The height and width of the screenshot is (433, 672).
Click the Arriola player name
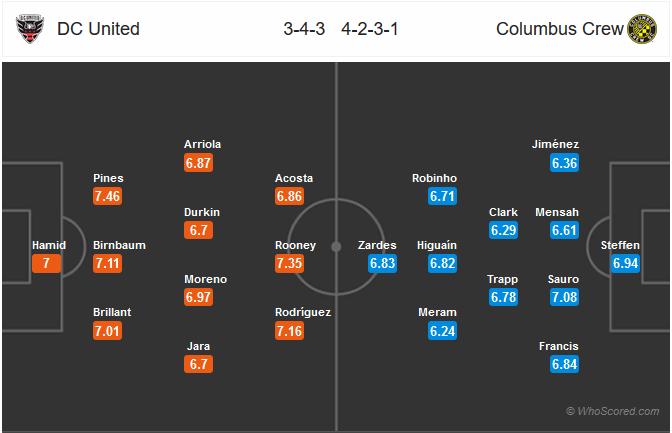[x=202, y=144]
